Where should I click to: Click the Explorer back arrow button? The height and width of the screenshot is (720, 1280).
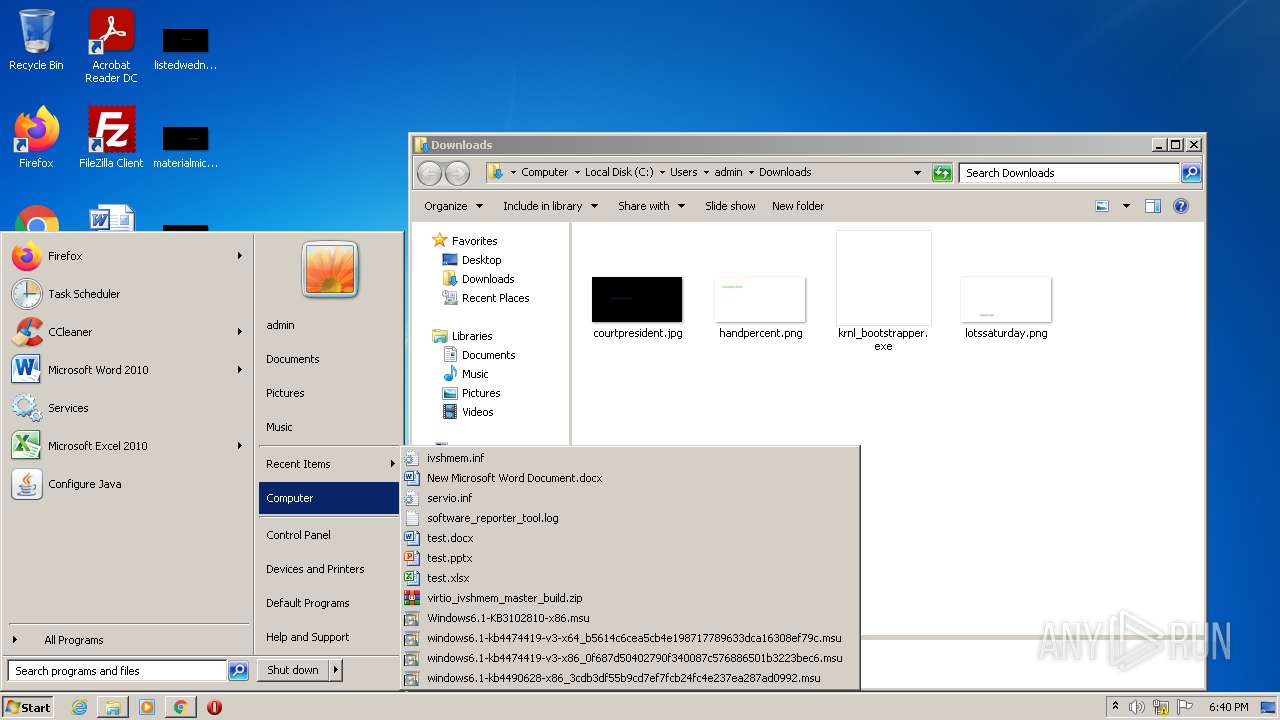[x=429, y=173]
